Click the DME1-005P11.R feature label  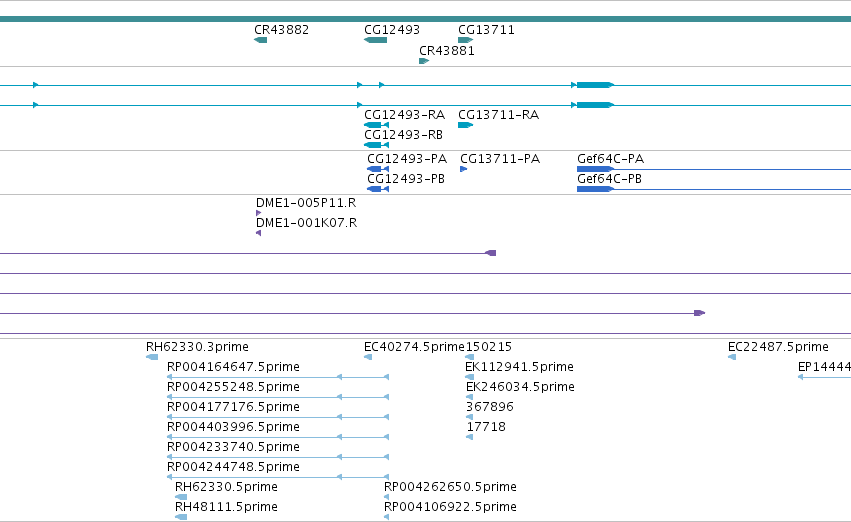pos(306,203)
